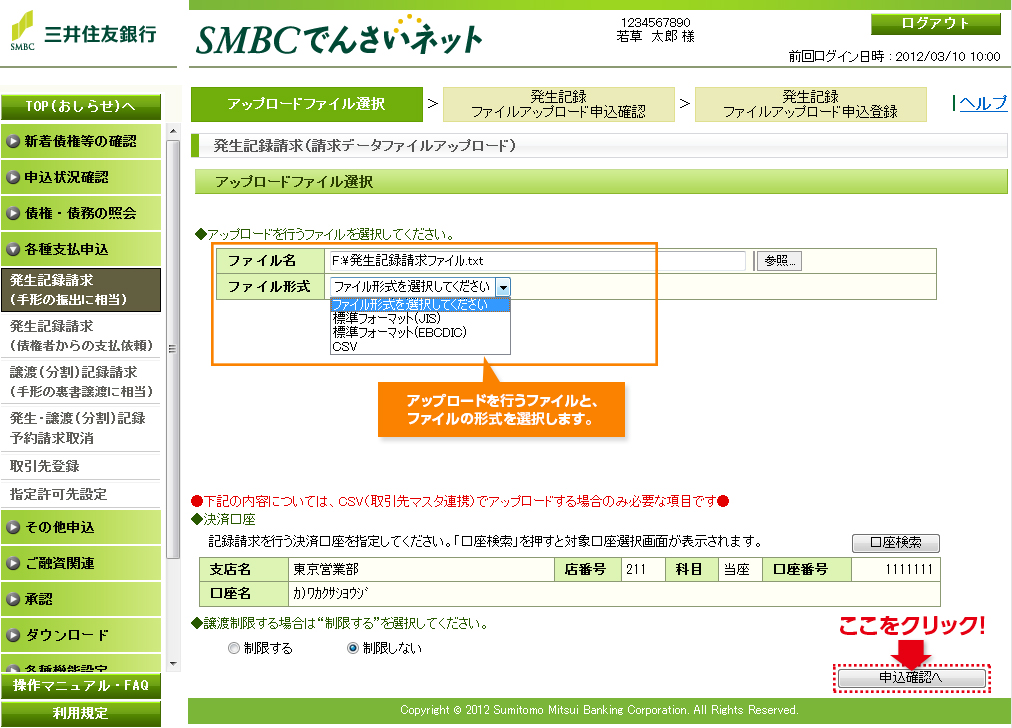Expand 承認 menu
This screenshot has width=1012, height=728.
pyautogui.click(x=81, y=599)
